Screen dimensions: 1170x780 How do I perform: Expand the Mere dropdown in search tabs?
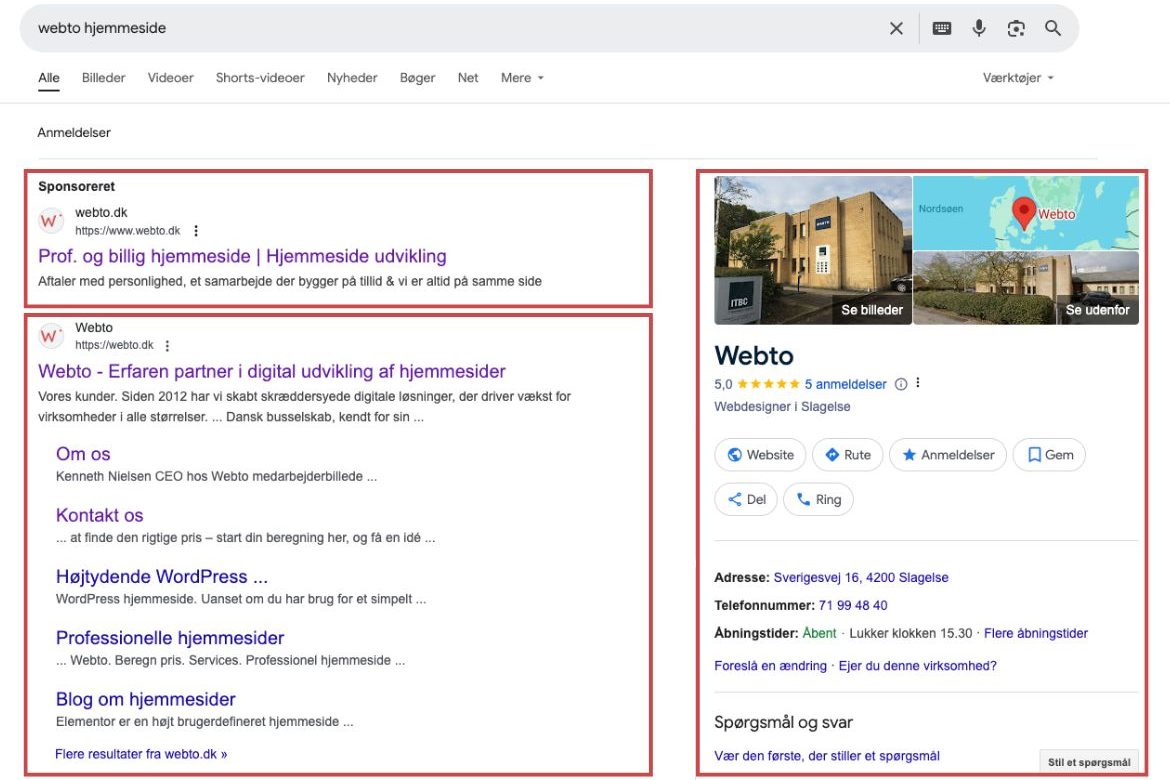[x=522, y=78]
